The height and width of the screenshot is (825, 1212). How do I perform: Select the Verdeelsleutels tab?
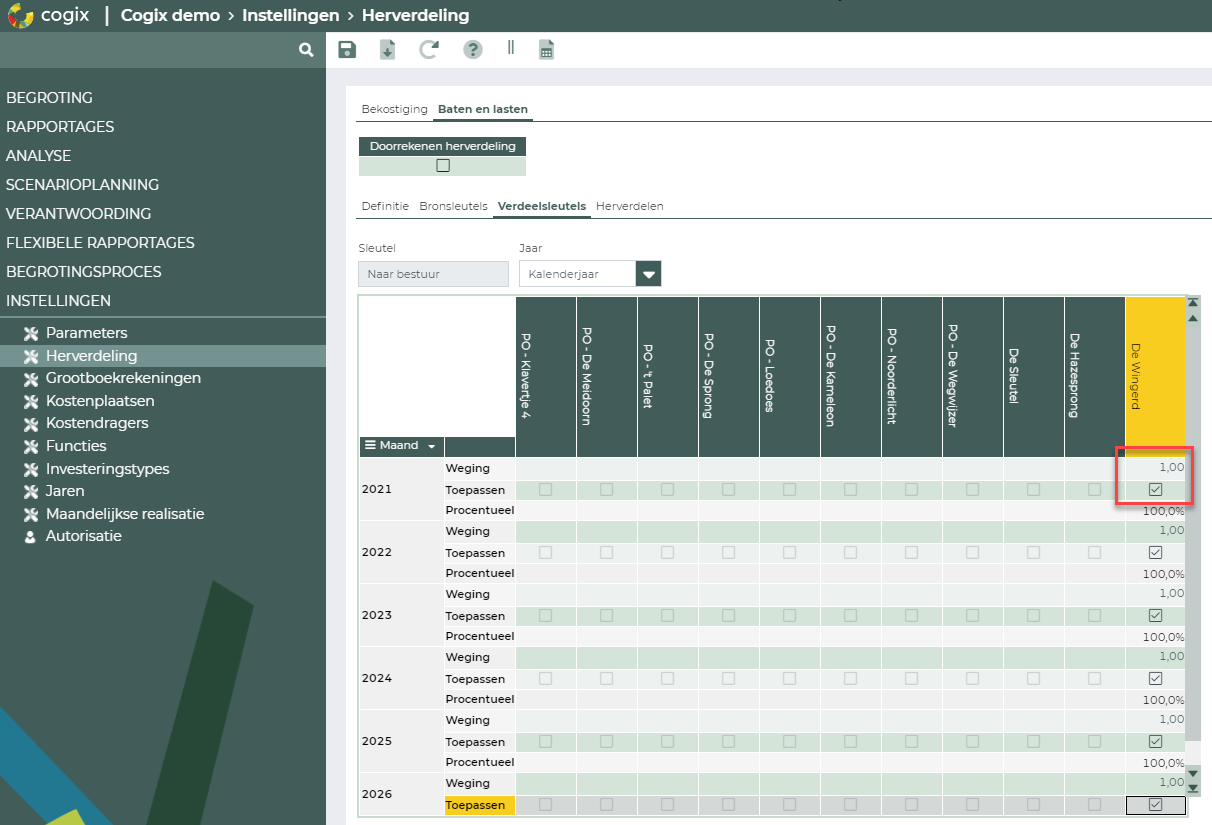(x=542, y=206)
